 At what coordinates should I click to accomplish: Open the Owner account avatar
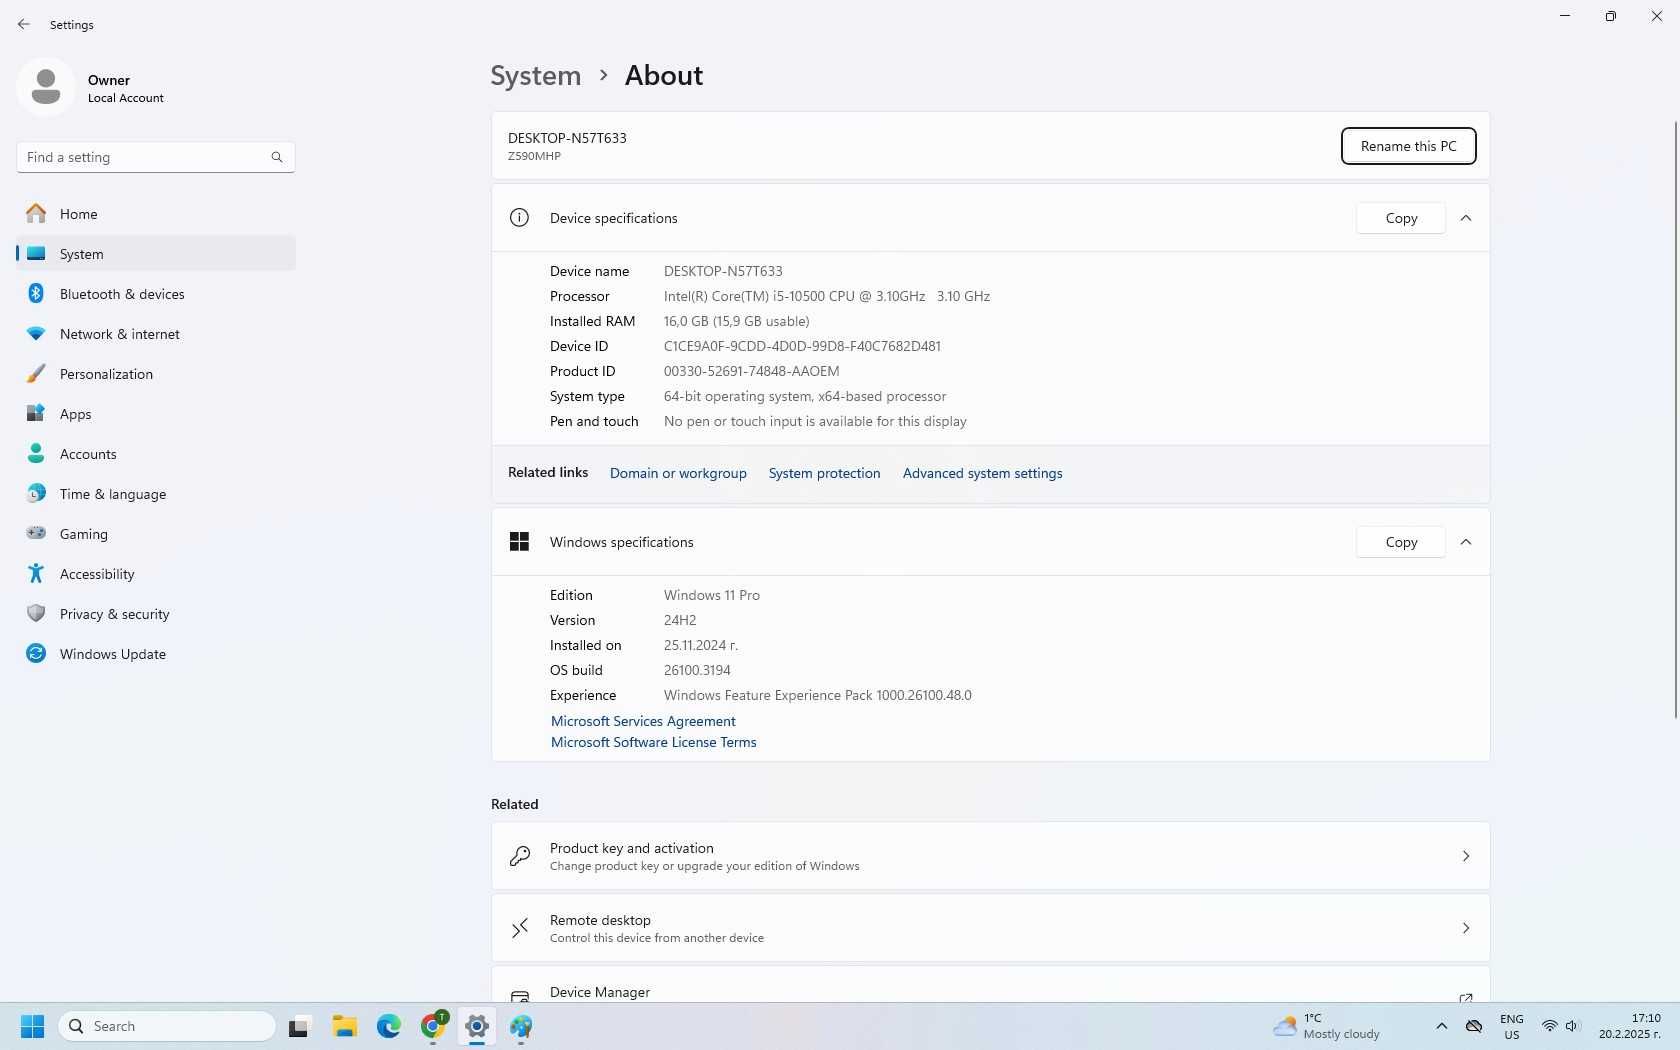point(46,87)
